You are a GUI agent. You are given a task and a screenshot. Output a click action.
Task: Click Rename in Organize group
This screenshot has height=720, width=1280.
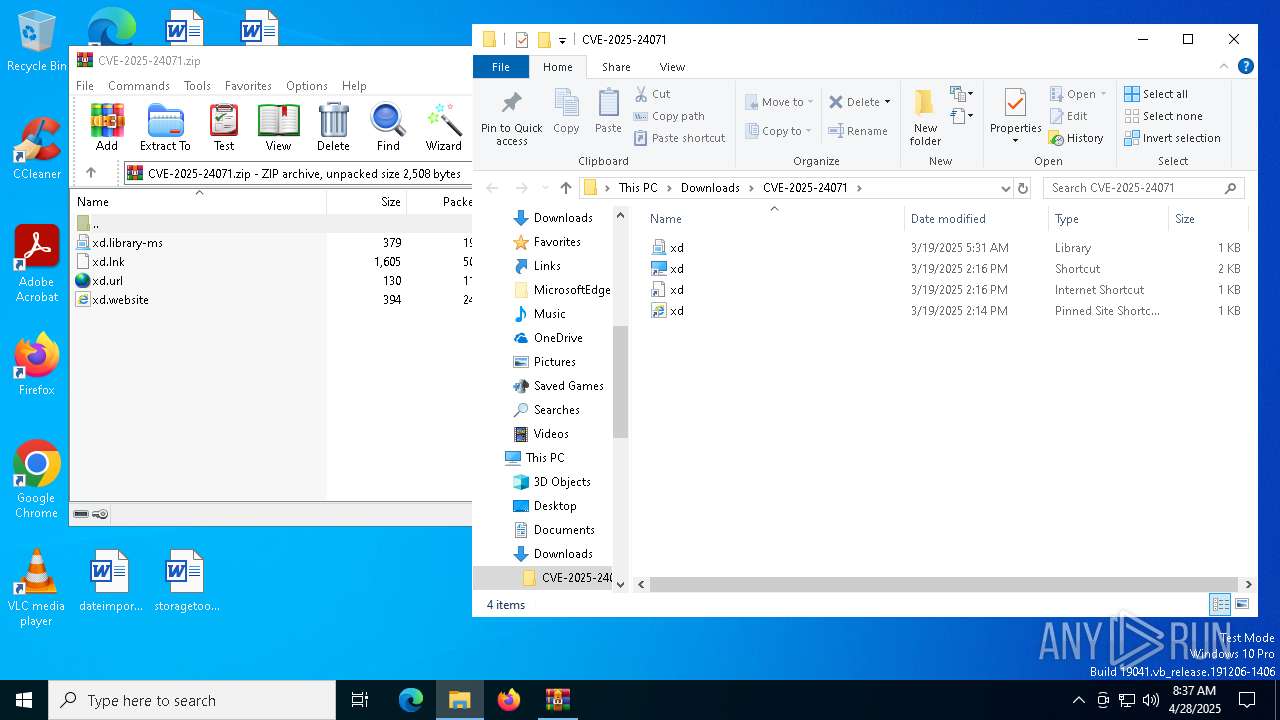tap(858, 131)
